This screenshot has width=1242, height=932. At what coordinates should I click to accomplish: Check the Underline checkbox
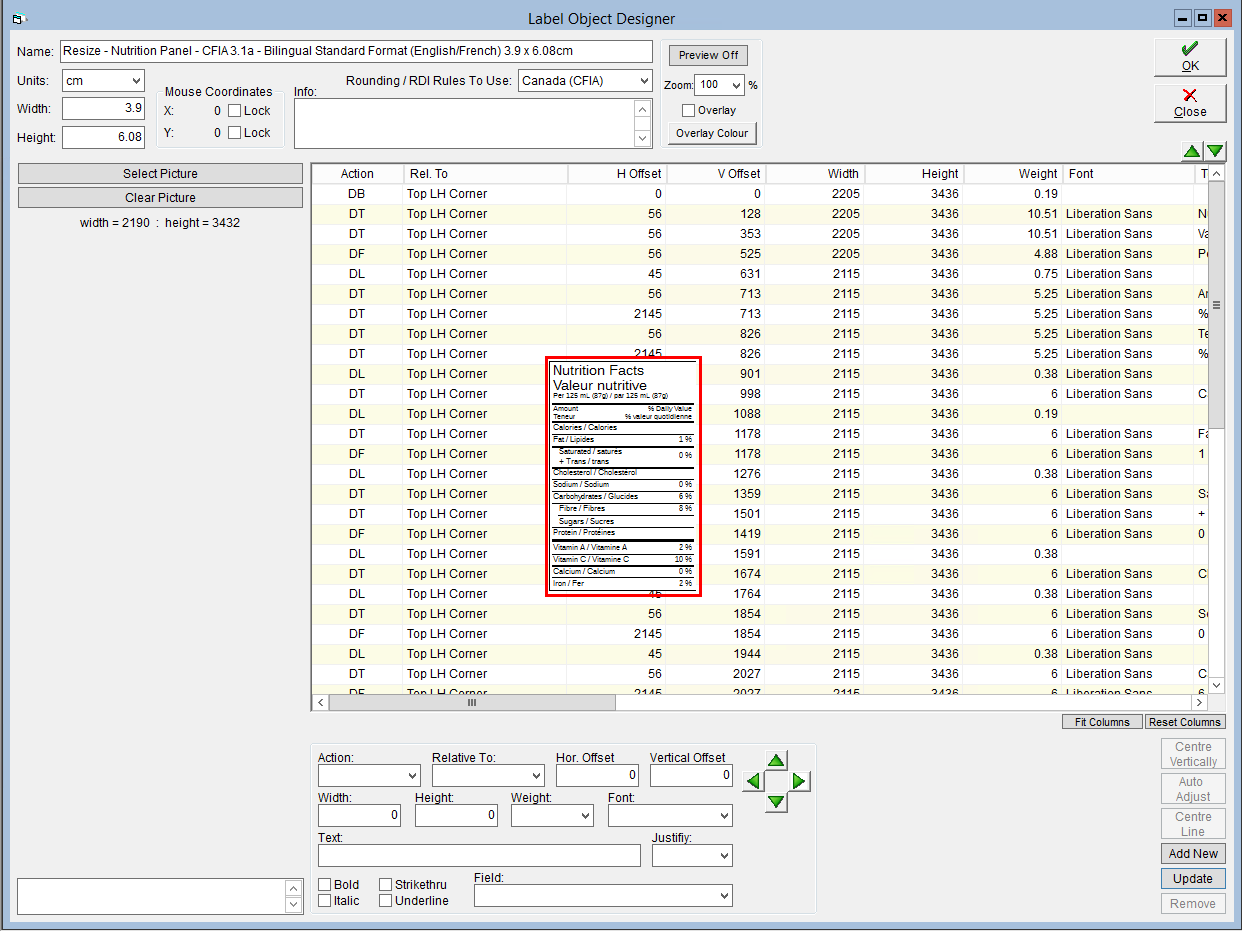[386, 901]
